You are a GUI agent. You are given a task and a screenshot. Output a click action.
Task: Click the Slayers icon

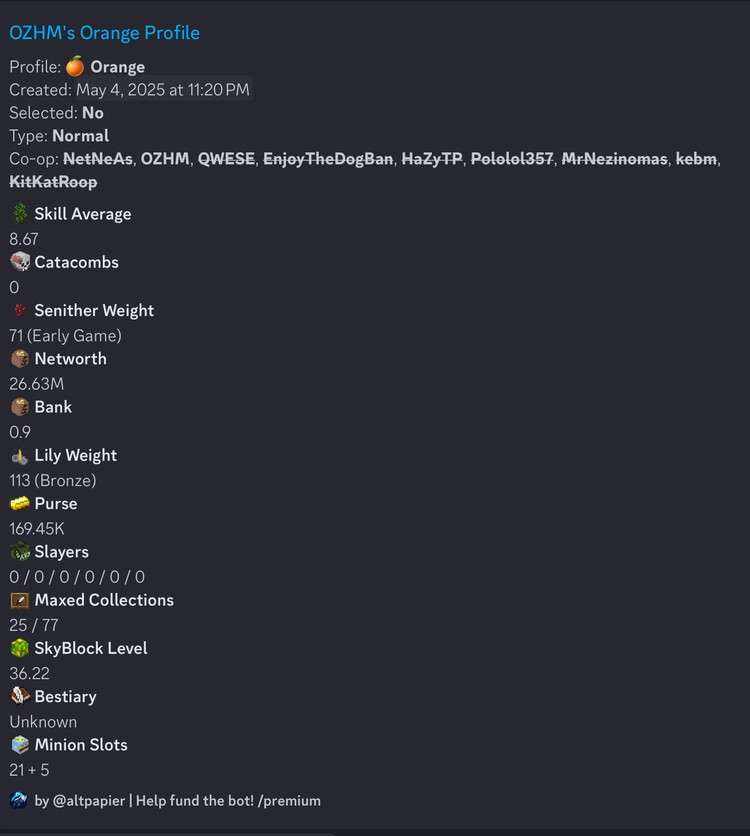[x=20, y=552]
